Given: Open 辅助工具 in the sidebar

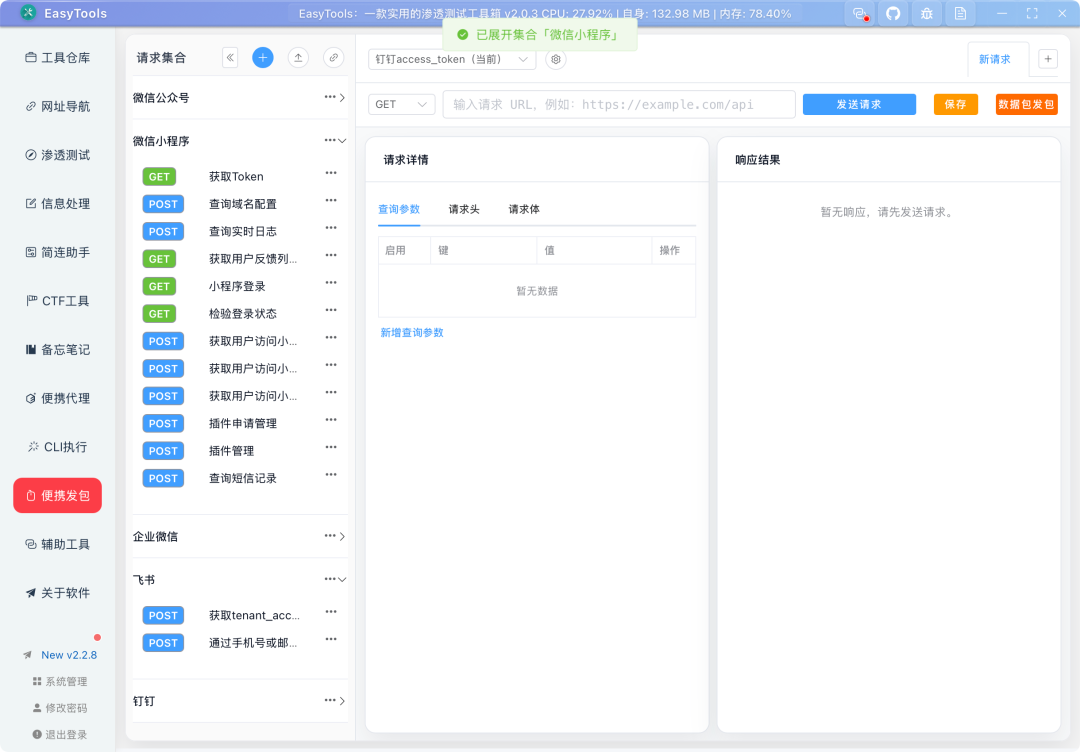Looking at the screenshot, I should point(58,544).
